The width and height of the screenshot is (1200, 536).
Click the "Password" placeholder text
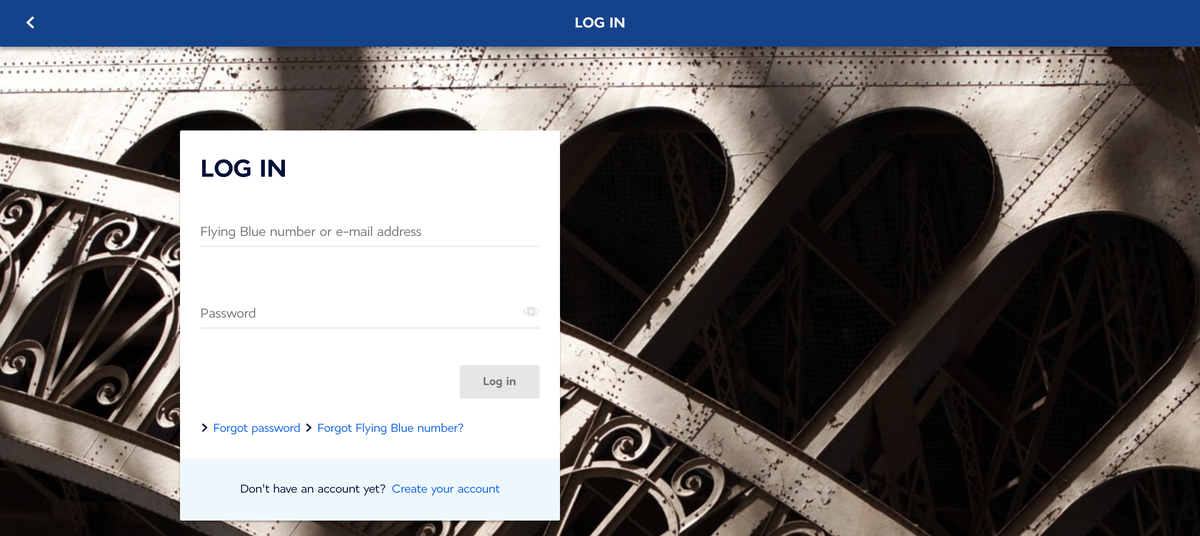click(x=228, y=313)
